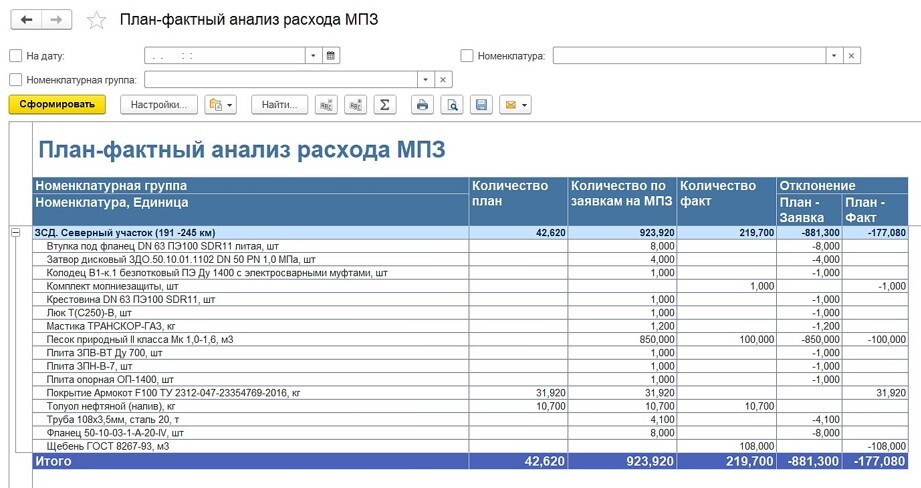Image resolution: width=921 pixels, height=488 pixels.
Task: Open the calendar picker for the date field
Action: (331, 56)
